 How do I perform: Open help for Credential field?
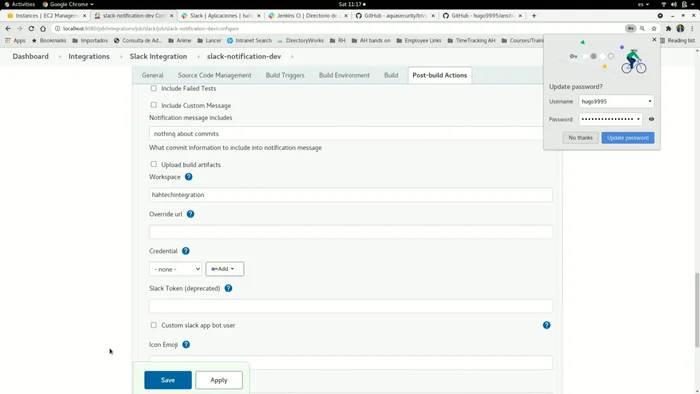click(186, 251)
